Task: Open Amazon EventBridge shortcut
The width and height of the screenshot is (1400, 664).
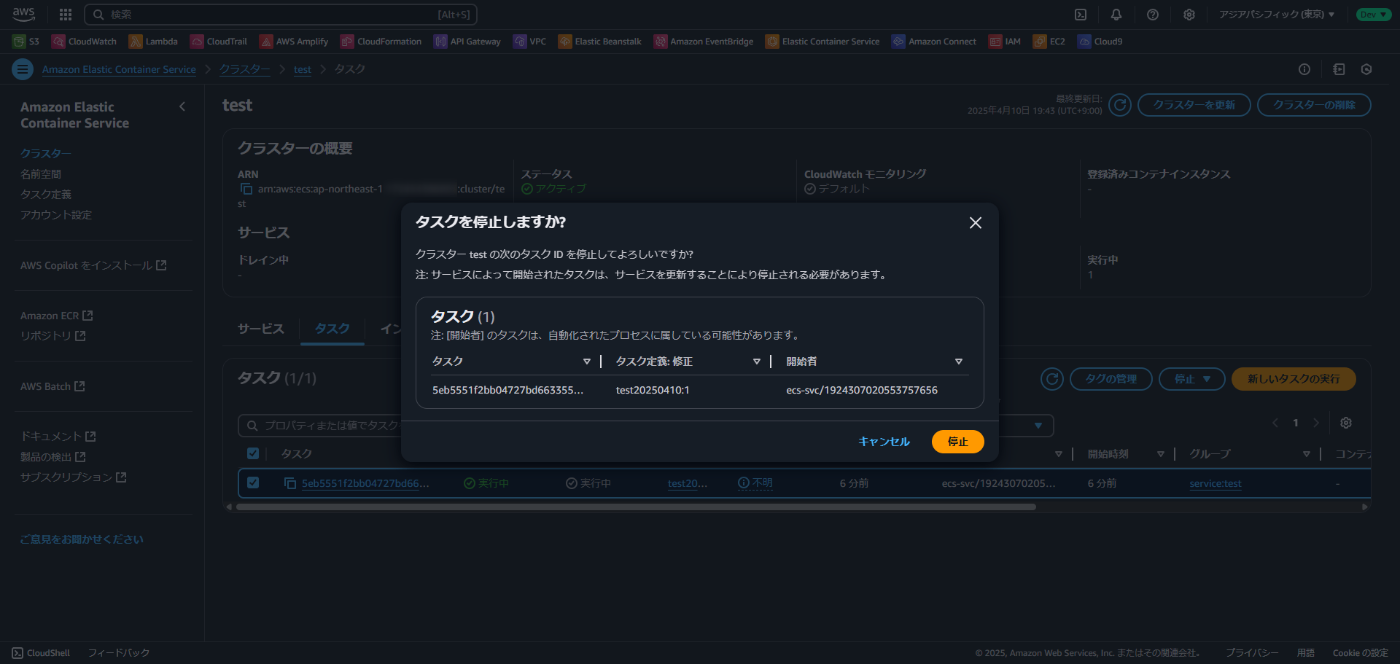Action: pos(704,41)
